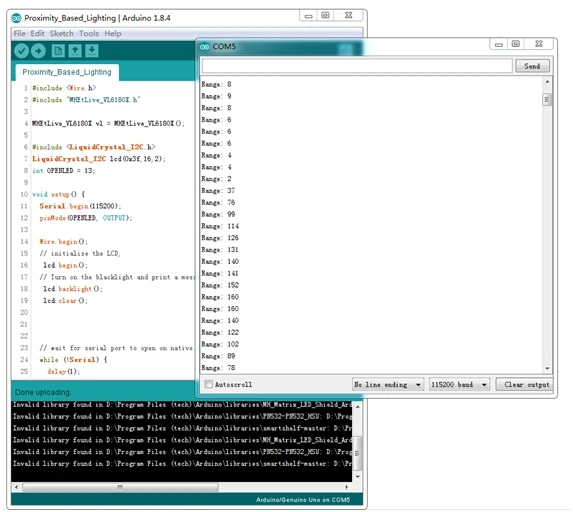
Task: Open the 115200 baud dropdown
Action: coord(459,384)
